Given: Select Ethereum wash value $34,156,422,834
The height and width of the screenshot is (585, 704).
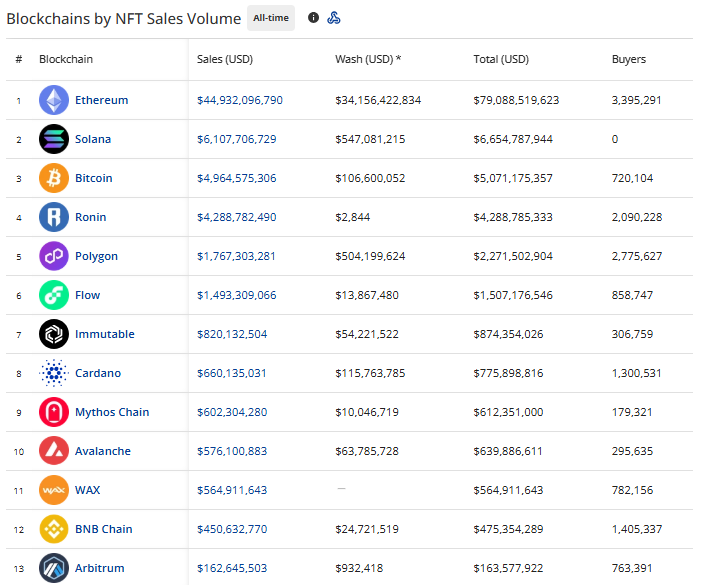Looking at the screenshot, I should click(x=378, y=100).
